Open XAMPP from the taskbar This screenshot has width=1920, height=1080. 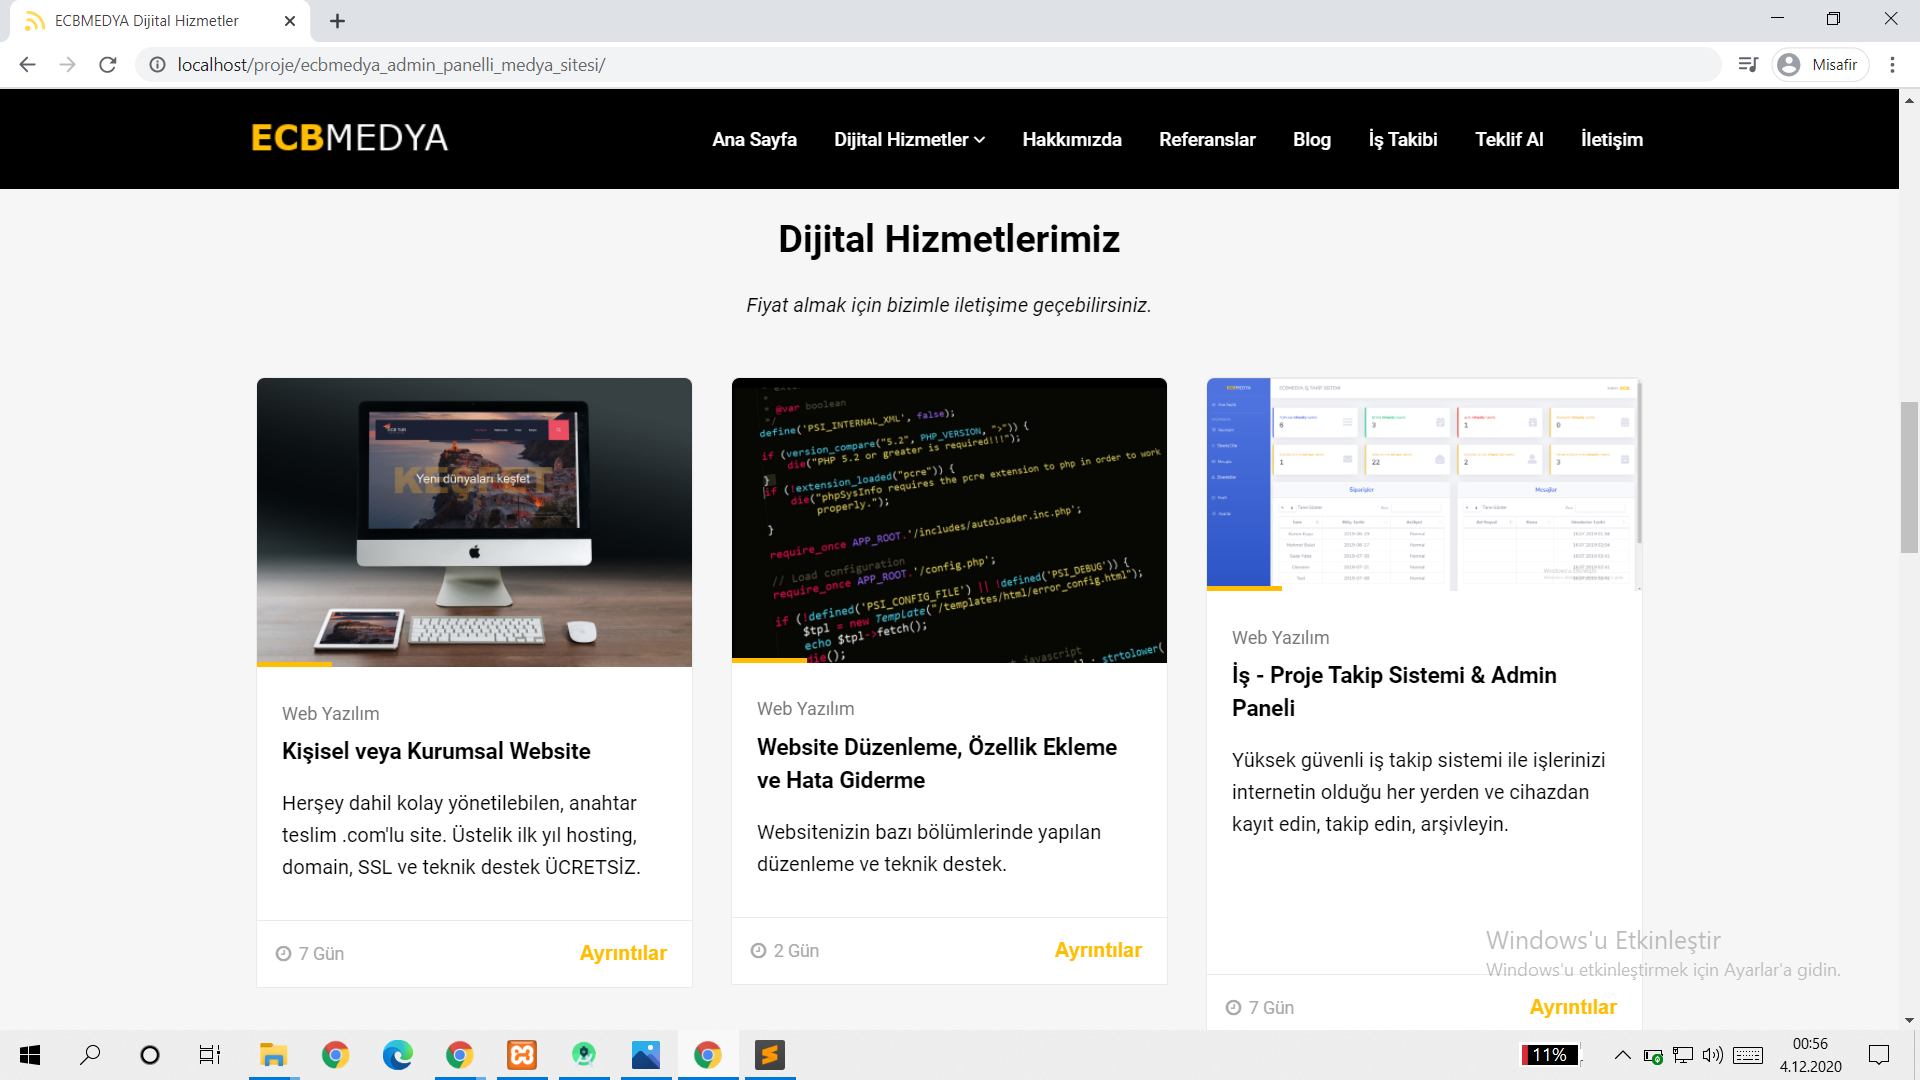[x=522, y=1055]
